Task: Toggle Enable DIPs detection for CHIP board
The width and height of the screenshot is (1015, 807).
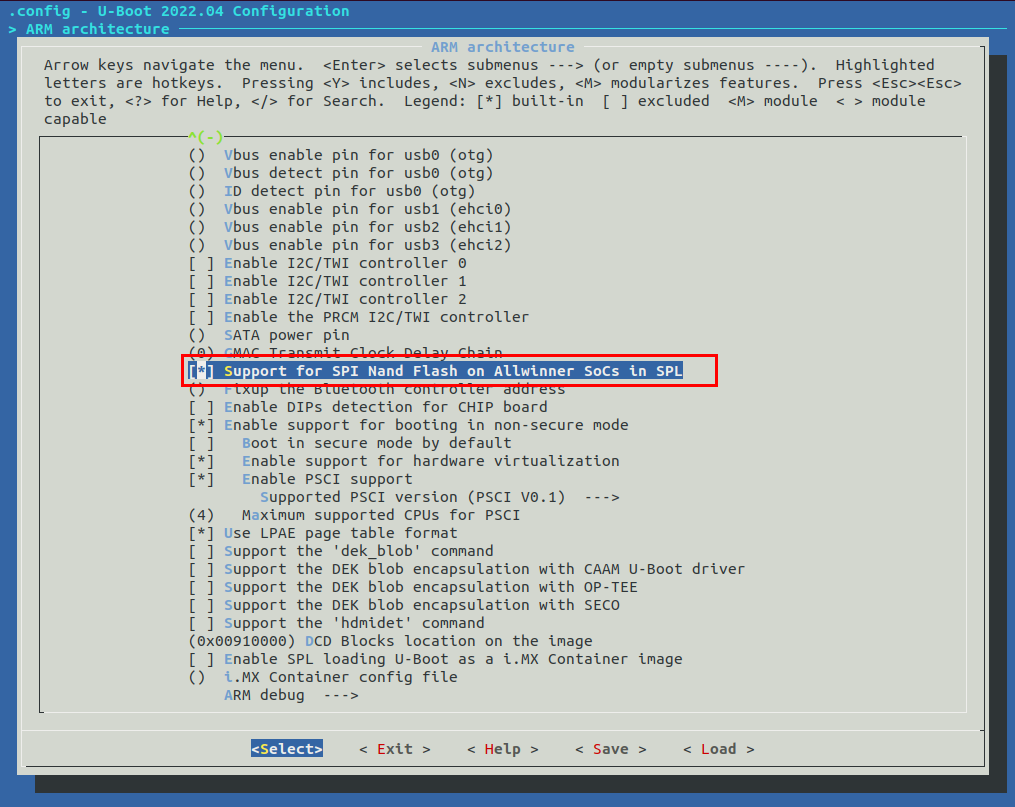Action: point(368,407)
